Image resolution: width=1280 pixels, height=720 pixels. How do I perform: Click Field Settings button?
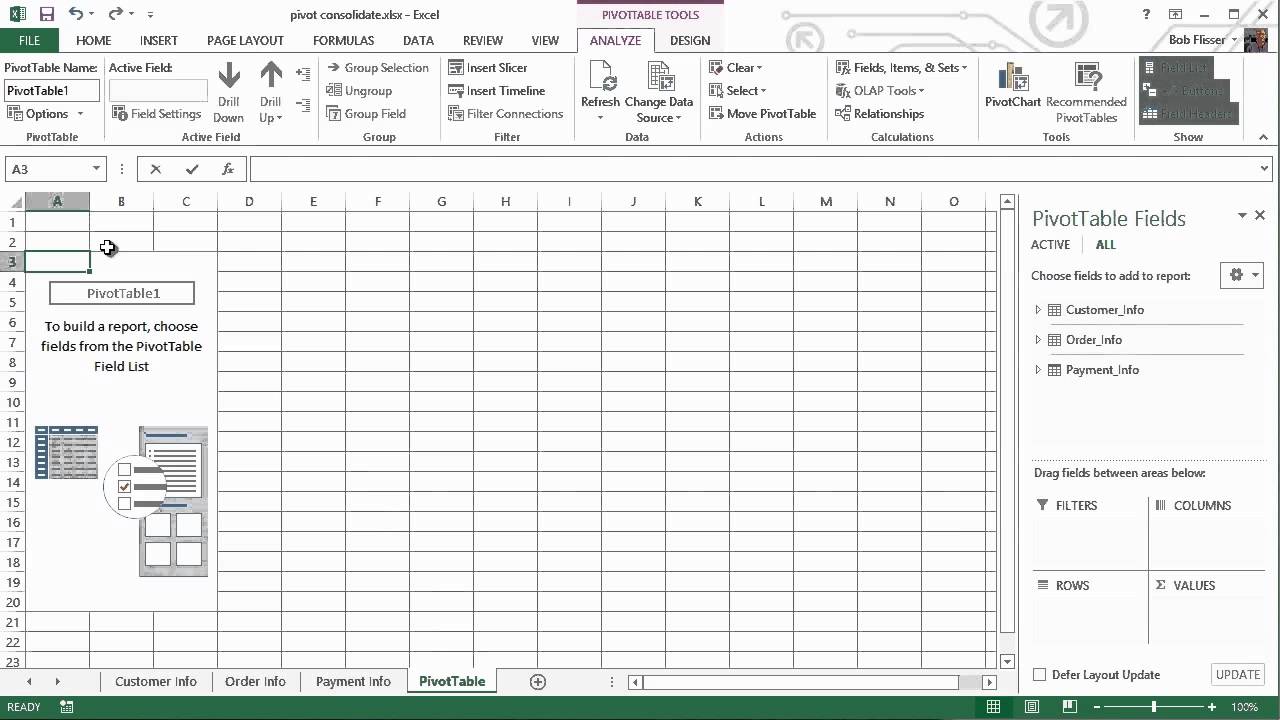156,114
